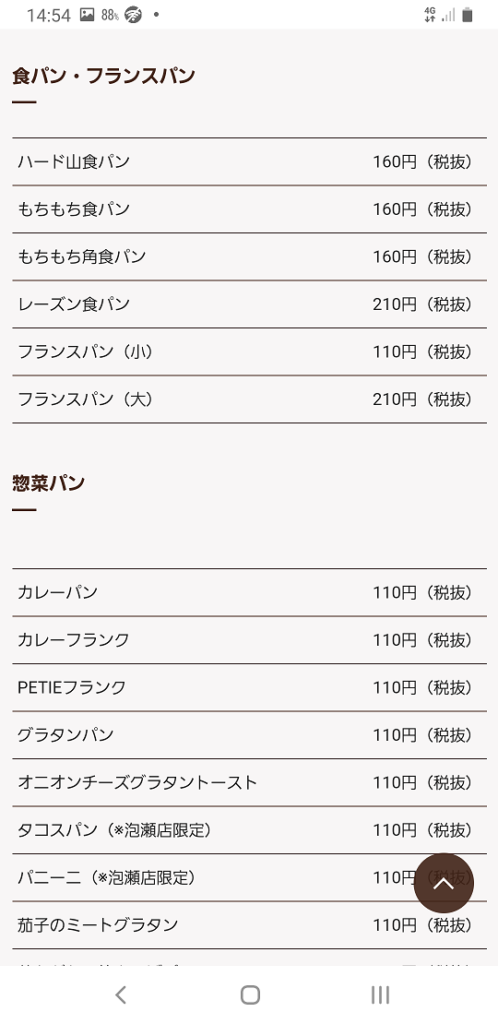Tap the タコスパン（※泡瀬店限定） entry

tap(249, 830)
